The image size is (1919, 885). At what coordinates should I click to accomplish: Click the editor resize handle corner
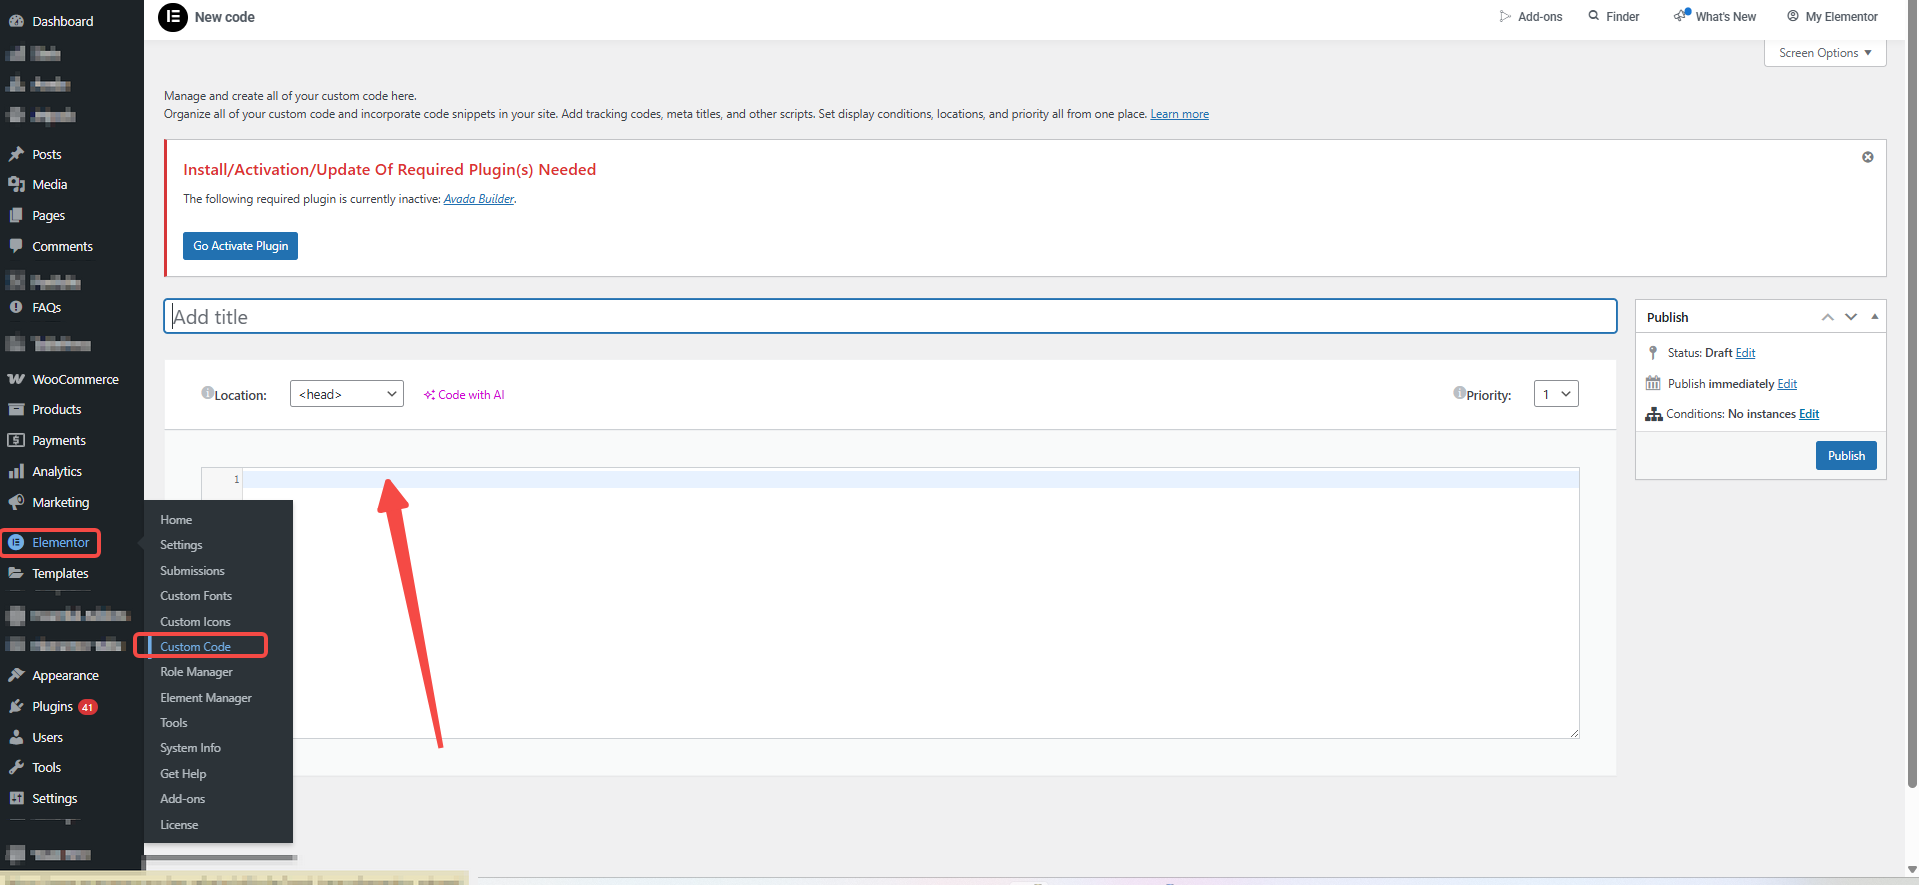1574,733
